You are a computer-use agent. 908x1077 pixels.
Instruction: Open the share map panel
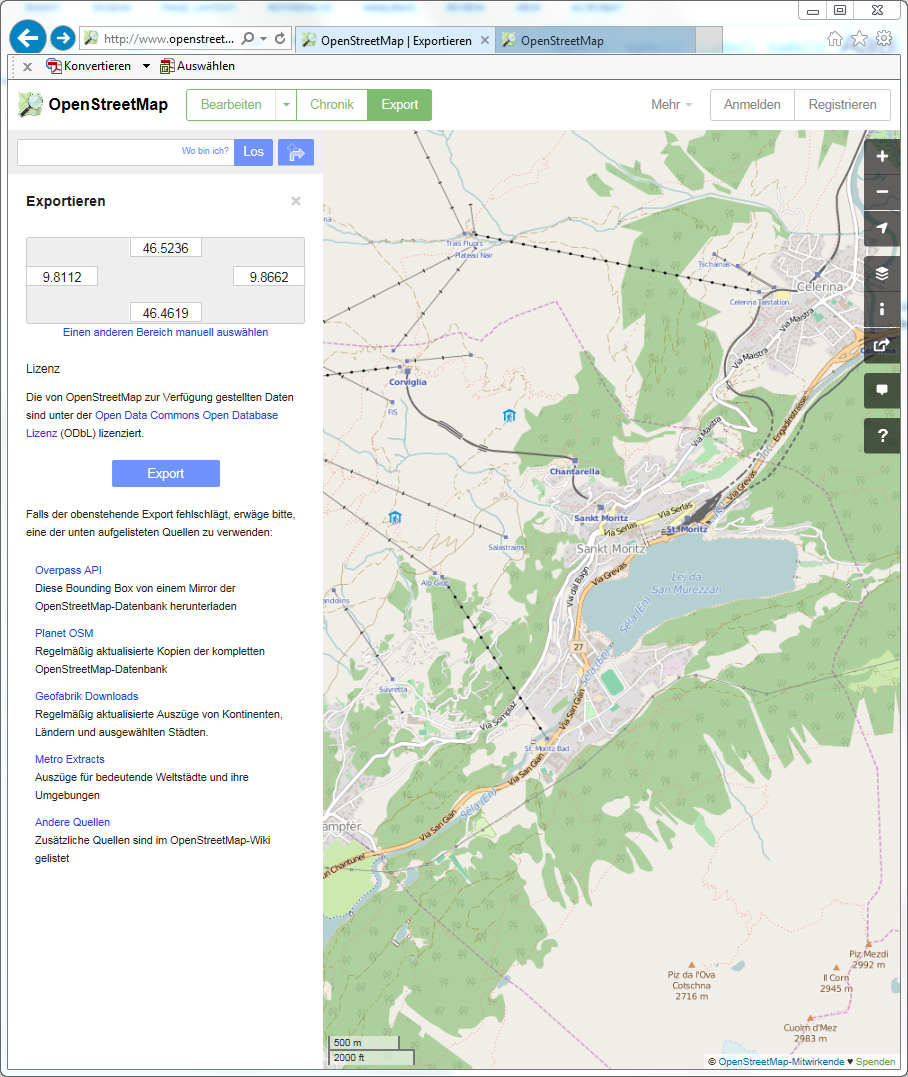pos(881,345)
